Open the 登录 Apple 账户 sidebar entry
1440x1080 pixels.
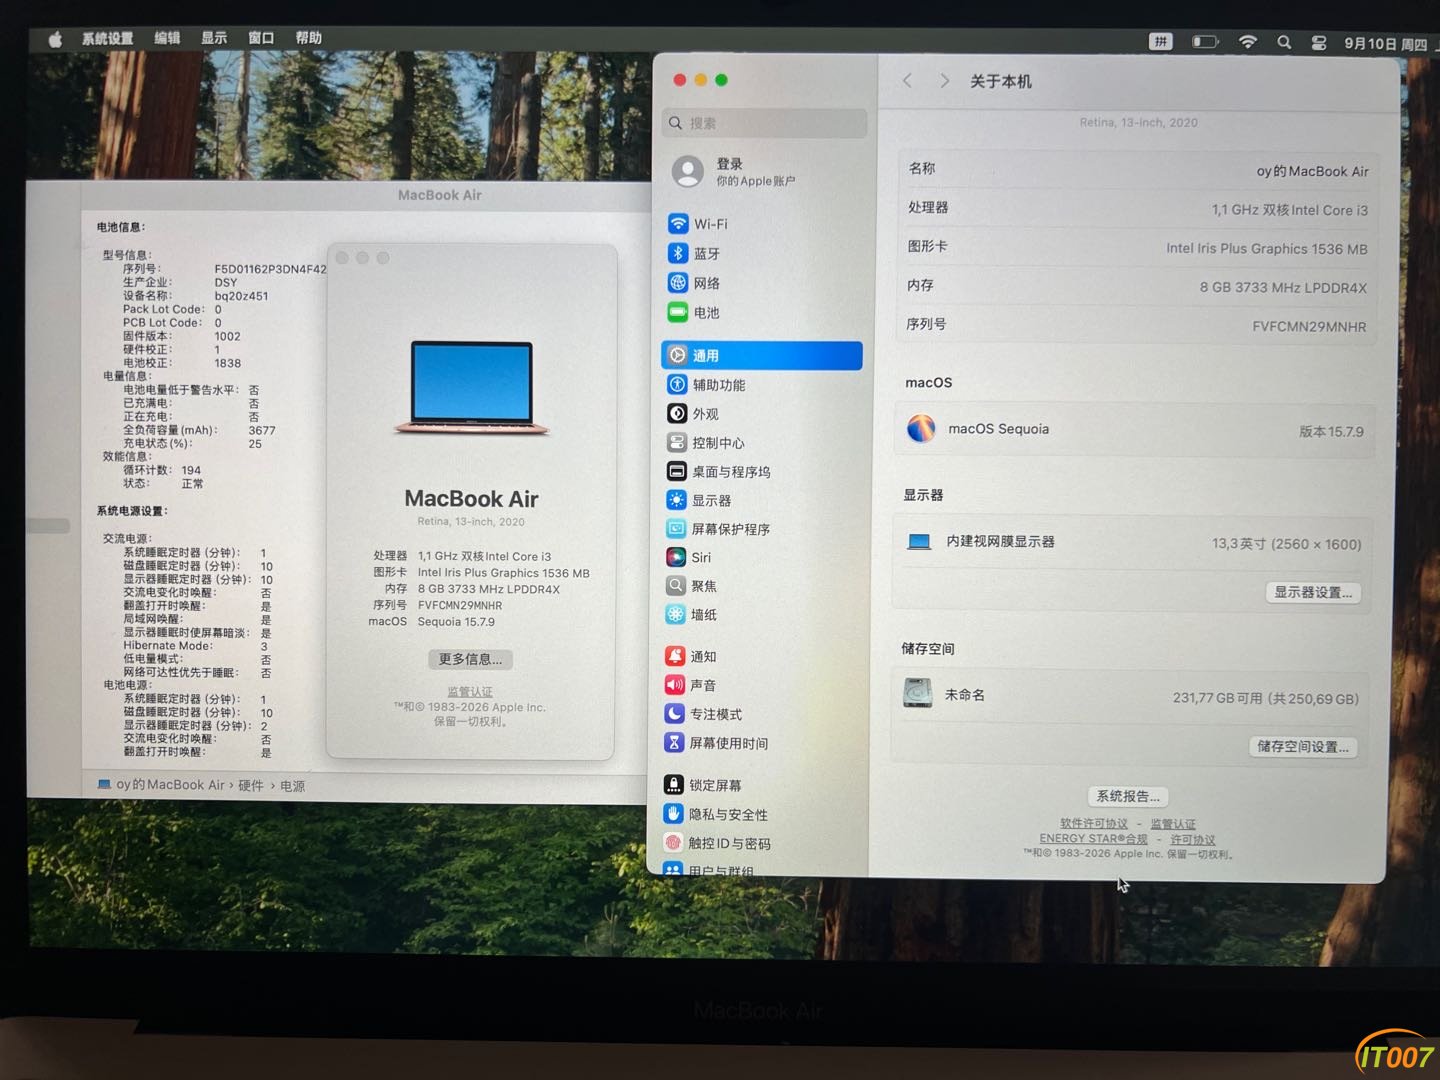click(x=765, y=172)
